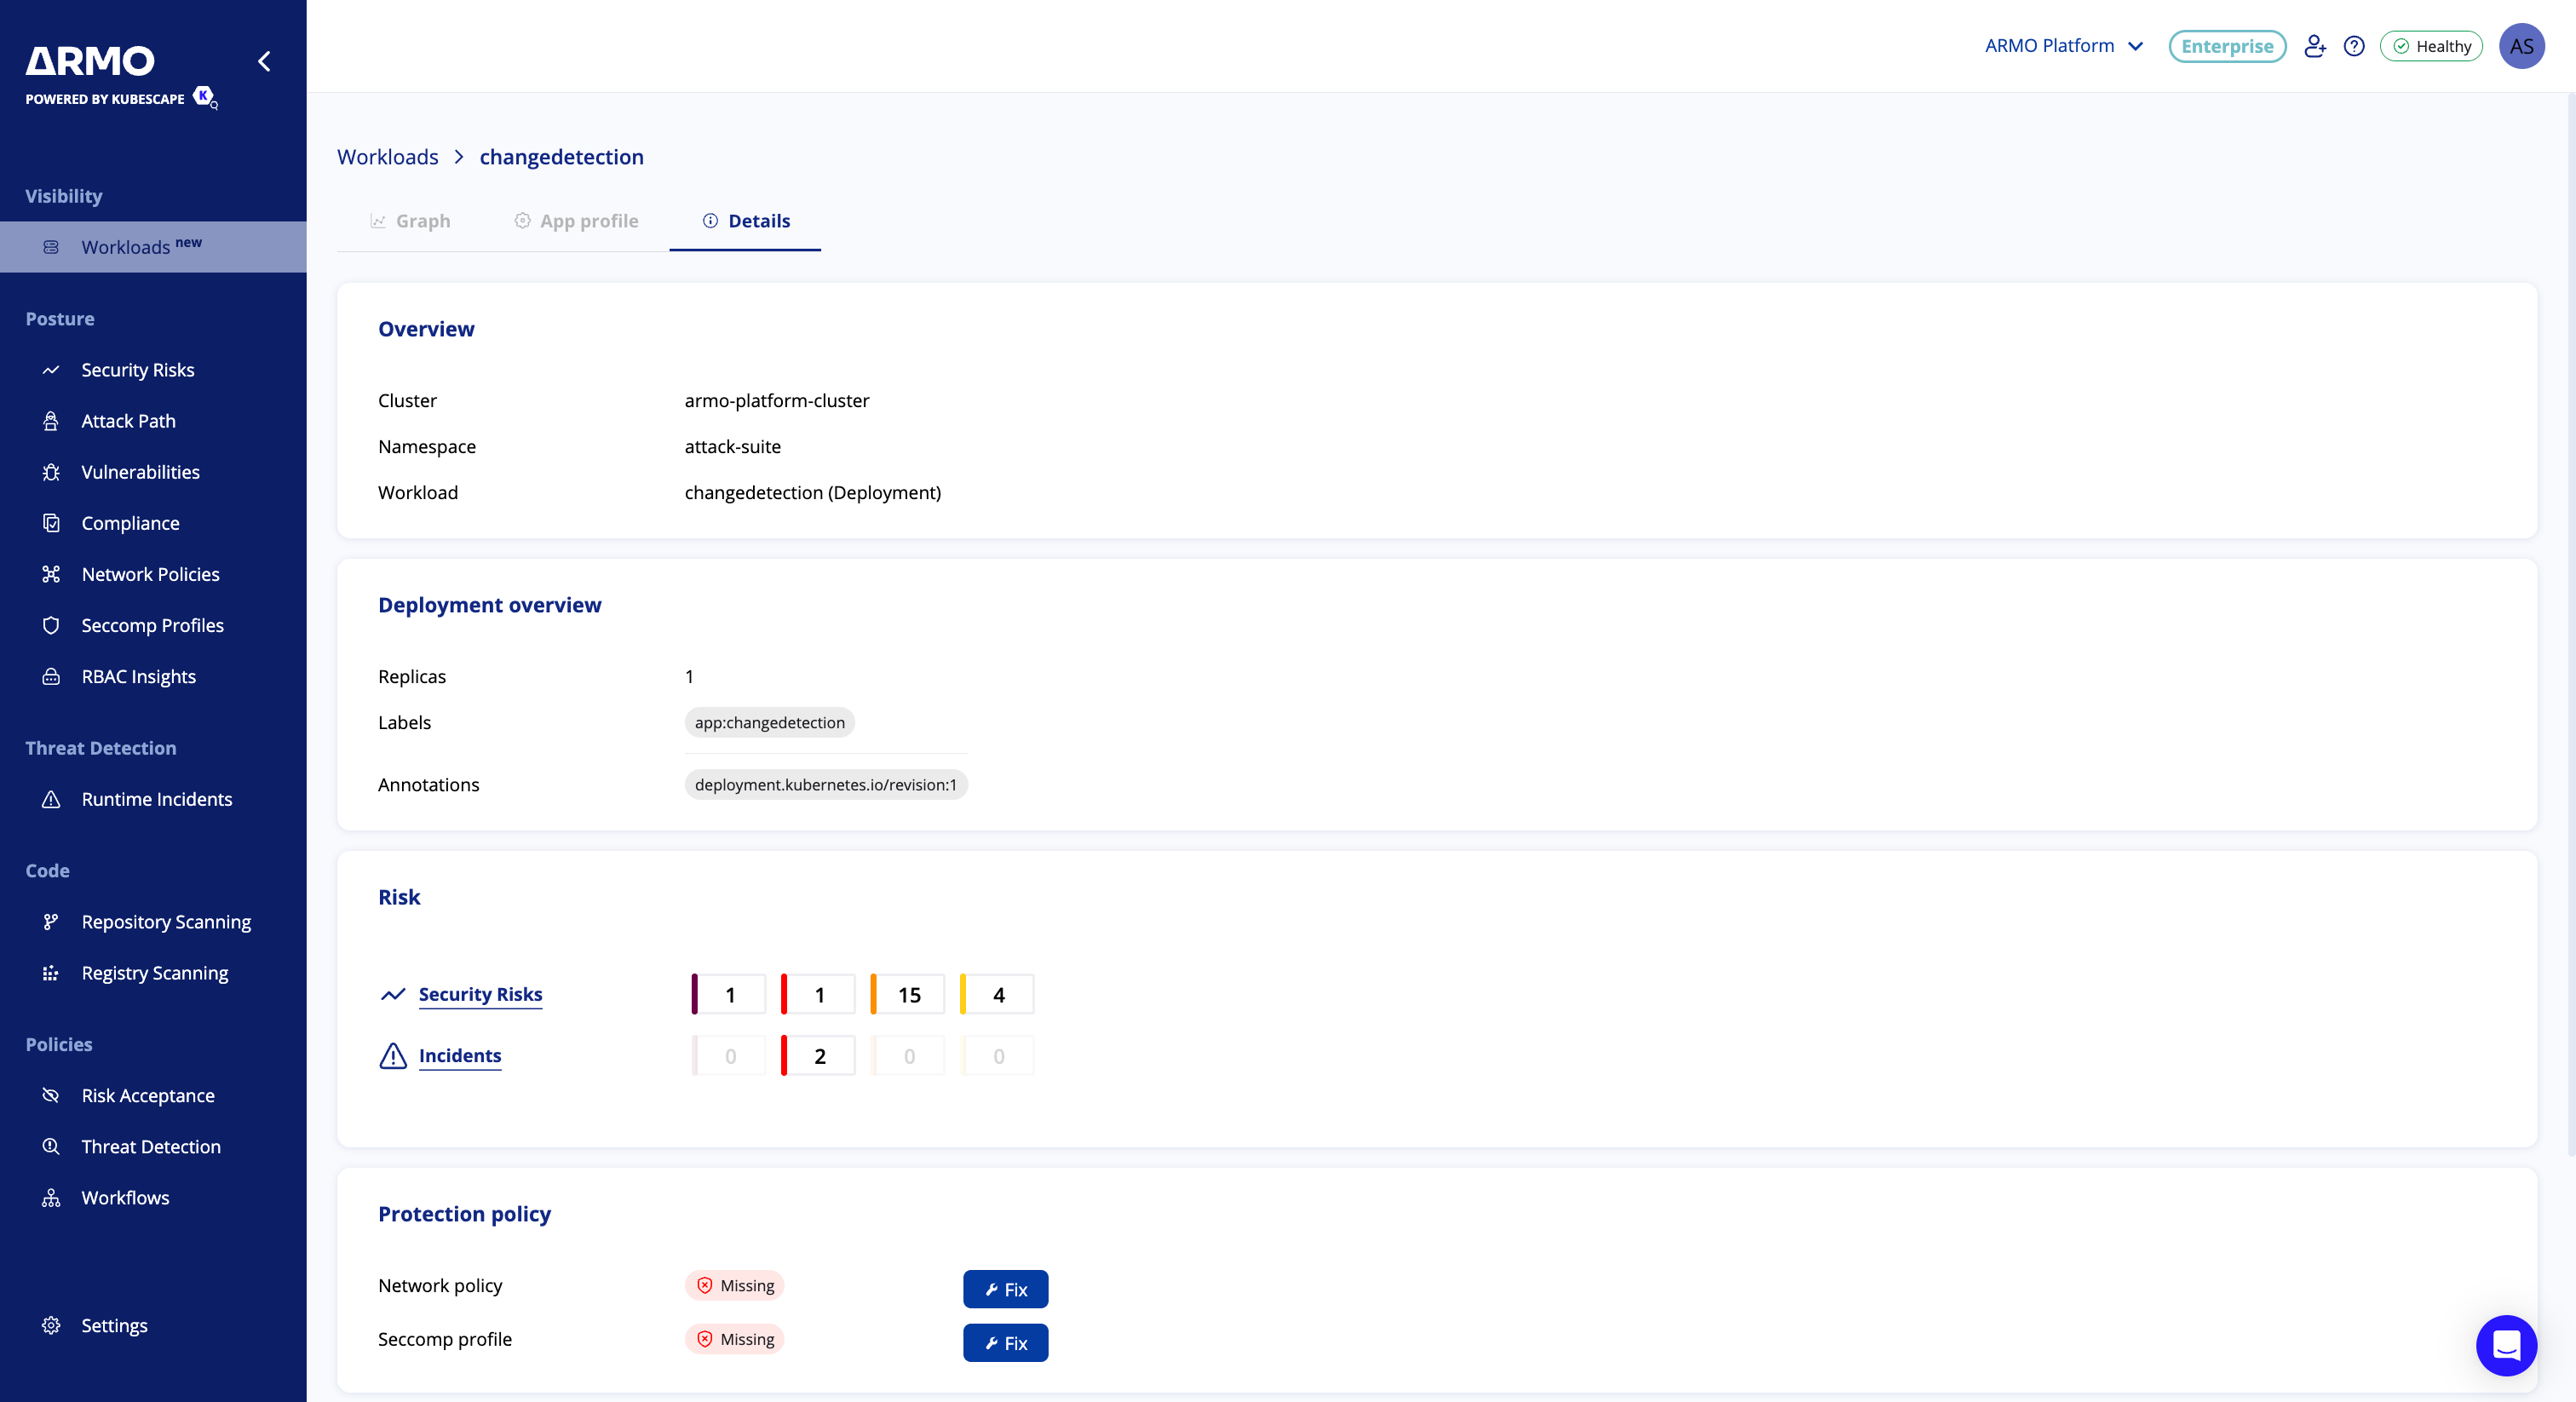Screen dimensions: 2576x1402
Task: Click the critical Security Risks count 1 with the dark purple bar
Action: 729,994
